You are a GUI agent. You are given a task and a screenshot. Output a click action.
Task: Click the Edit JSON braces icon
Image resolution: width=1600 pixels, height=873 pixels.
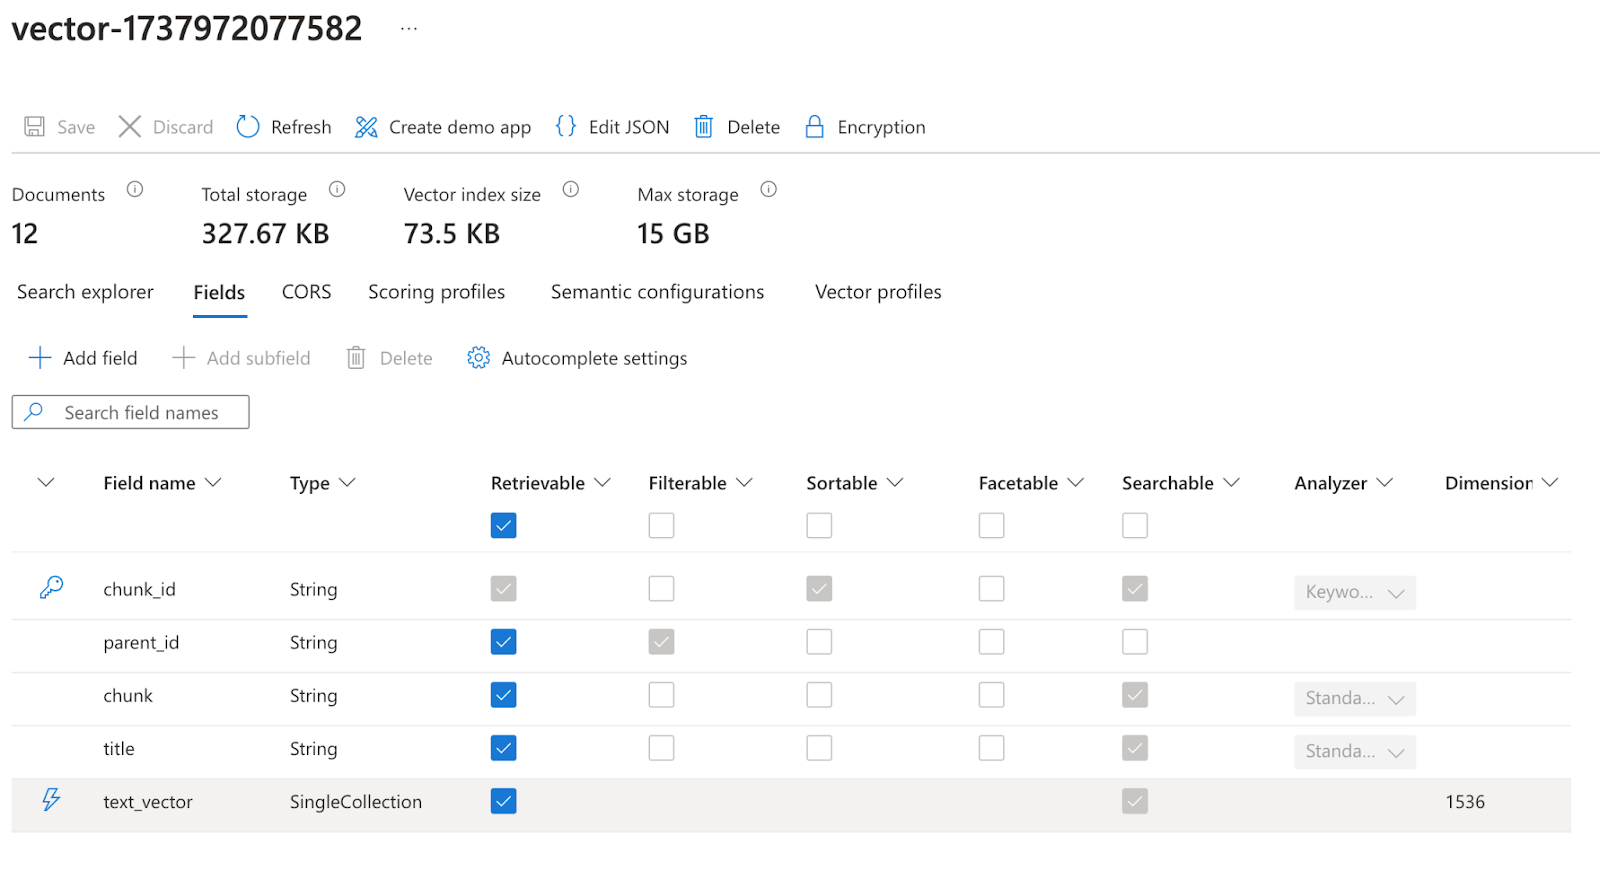point(566,126)
